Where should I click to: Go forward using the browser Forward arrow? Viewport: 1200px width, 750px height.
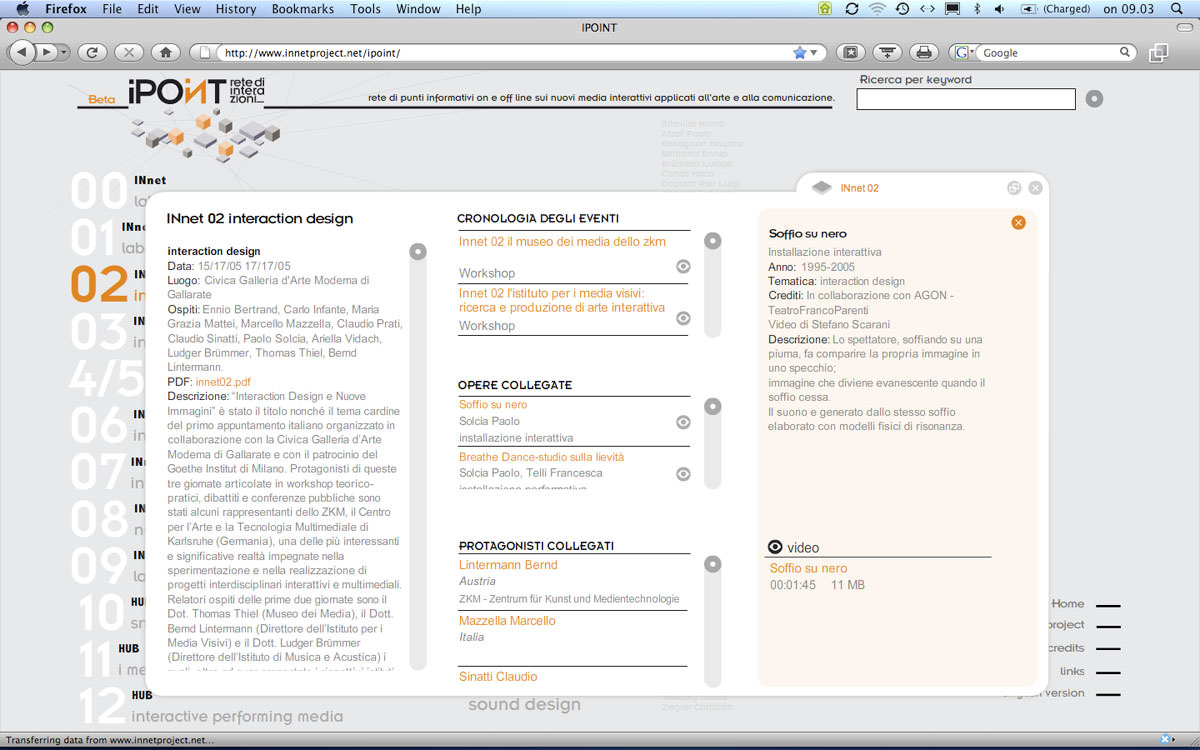point(46,52)
